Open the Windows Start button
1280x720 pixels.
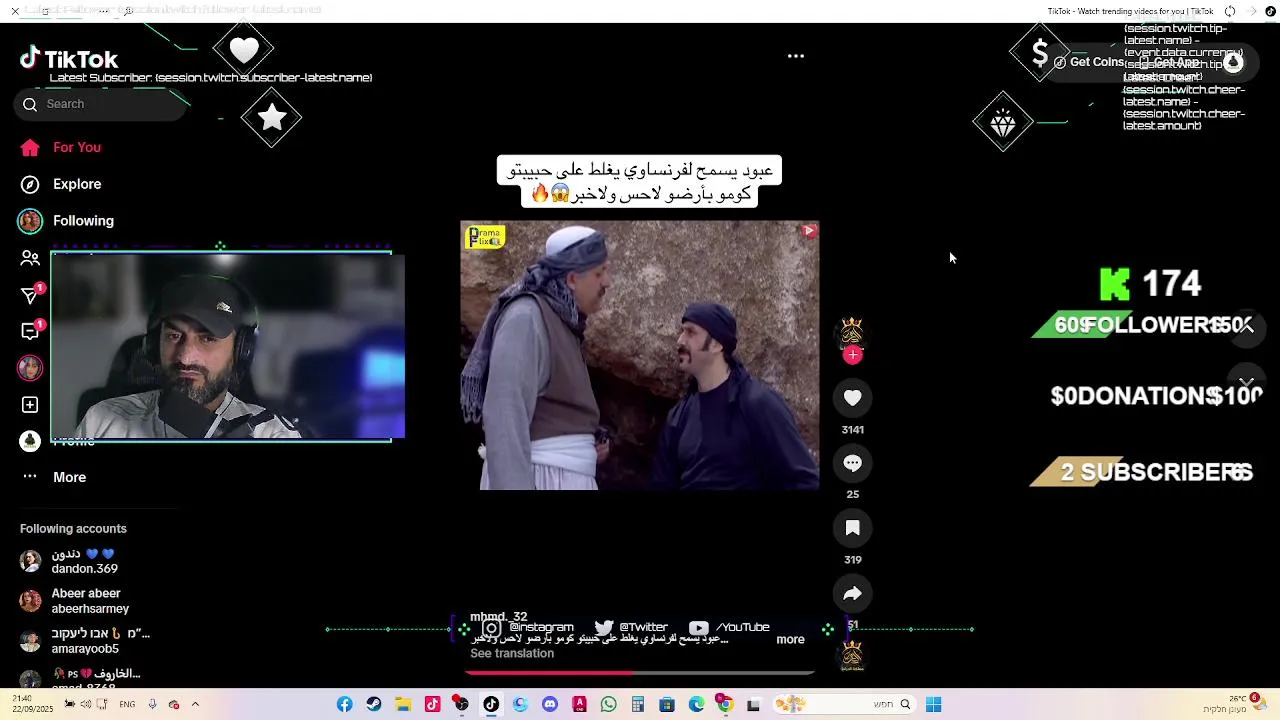point(933,705)
